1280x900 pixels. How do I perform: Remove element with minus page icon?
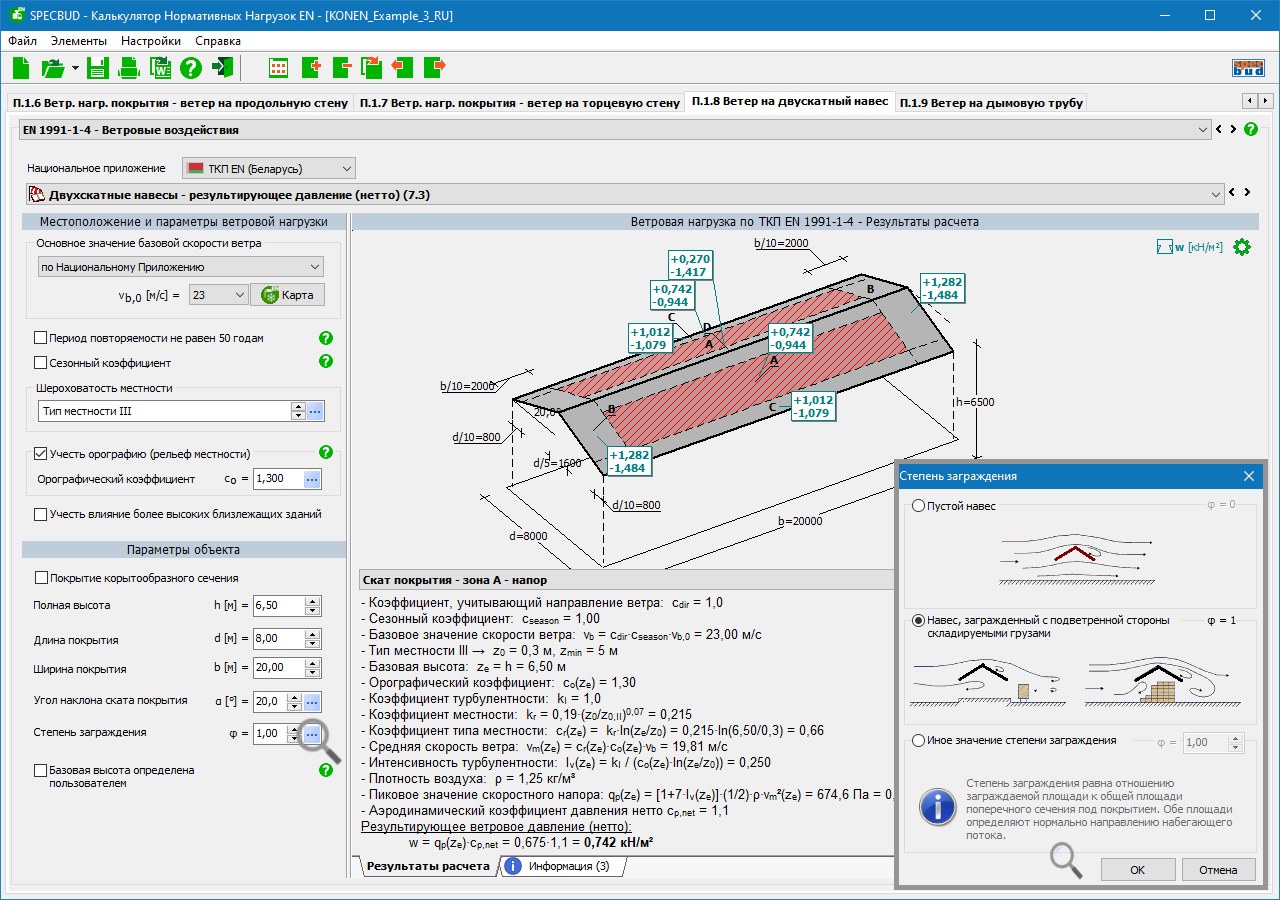coord(342,68)
